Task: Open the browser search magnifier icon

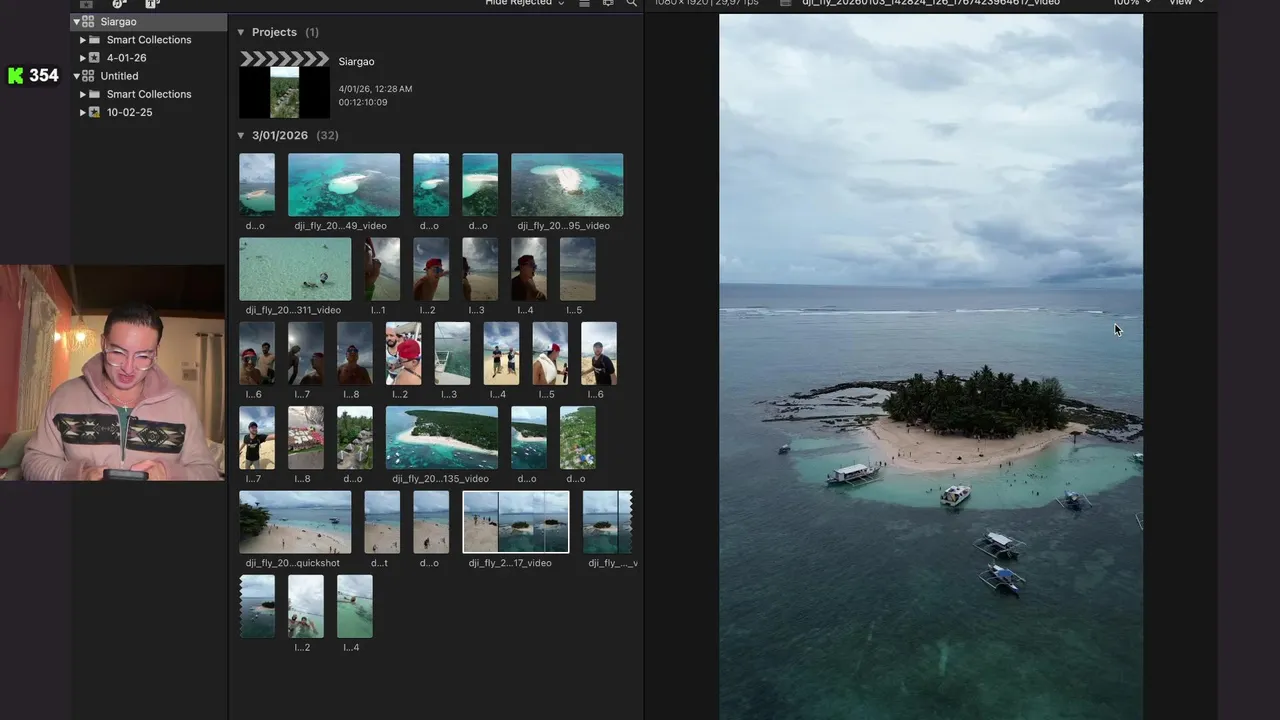Action: click(x=631, y=3)
